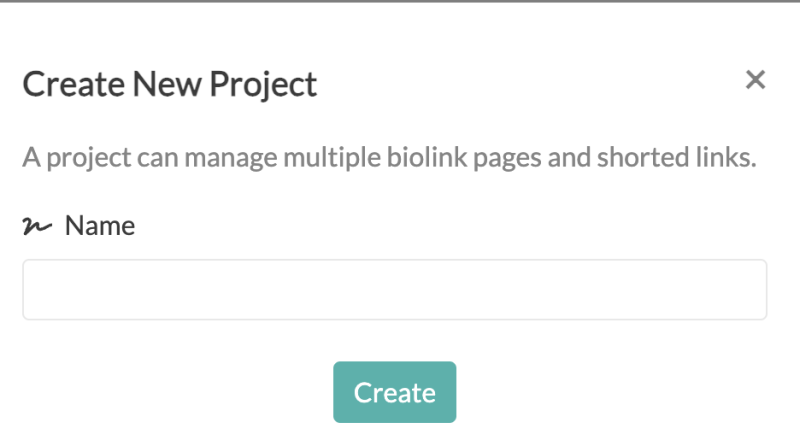Screen dimensions: 800x446
Task: Click the teal Create submit button
Action: point(394,392)
